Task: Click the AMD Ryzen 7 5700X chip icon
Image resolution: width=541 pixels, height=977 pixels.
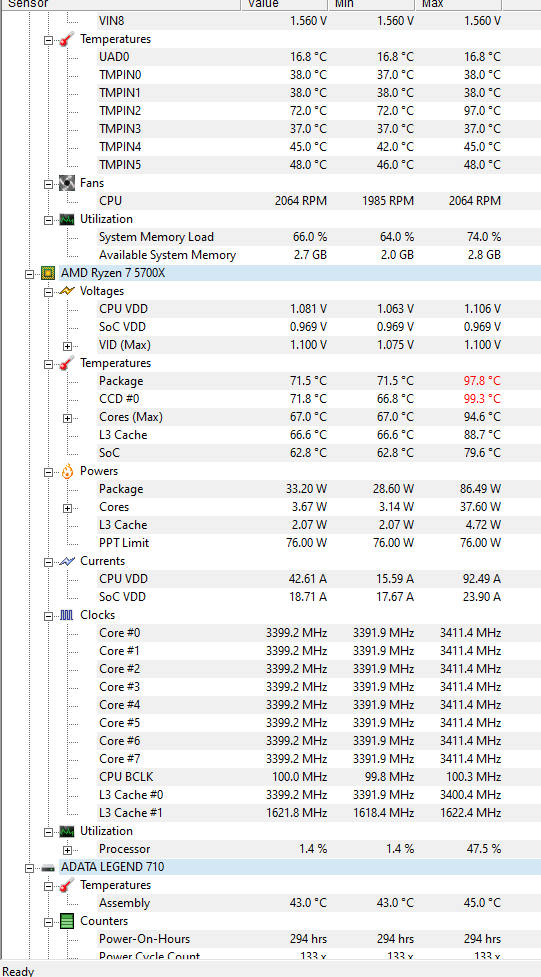Action: [47, 273]
